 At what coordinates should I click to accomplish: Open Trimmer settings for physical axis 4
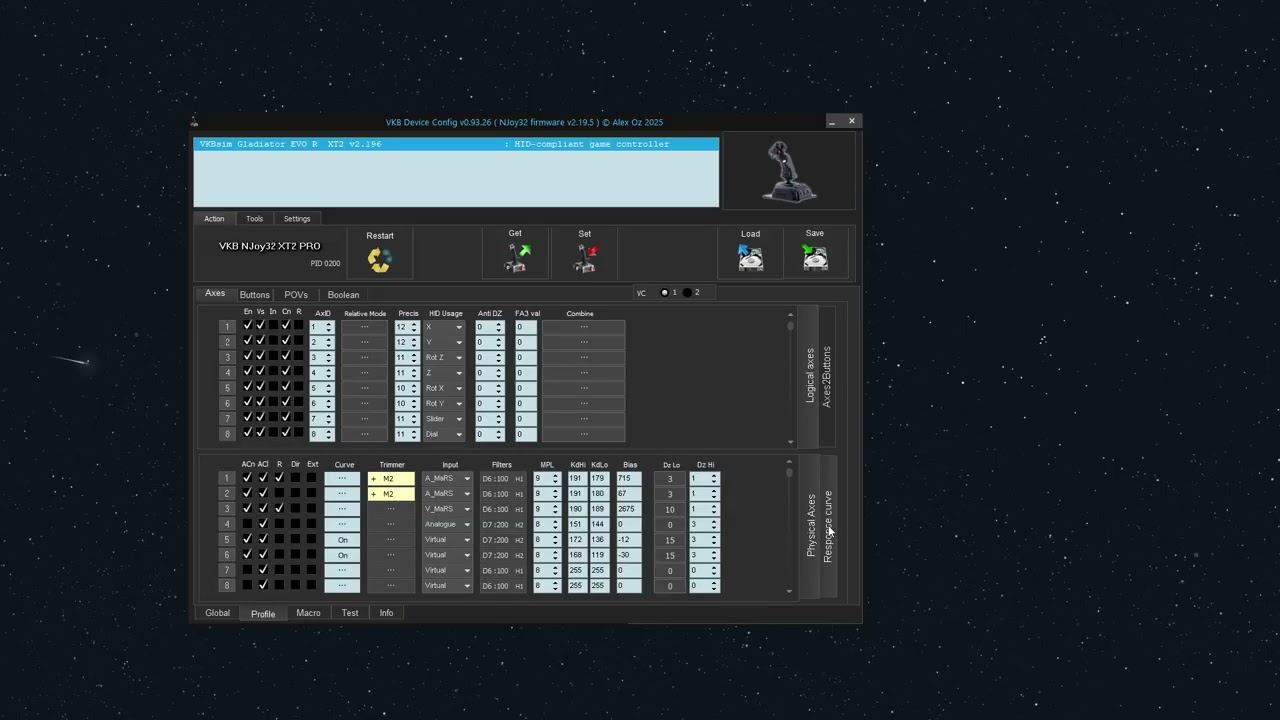391,524
